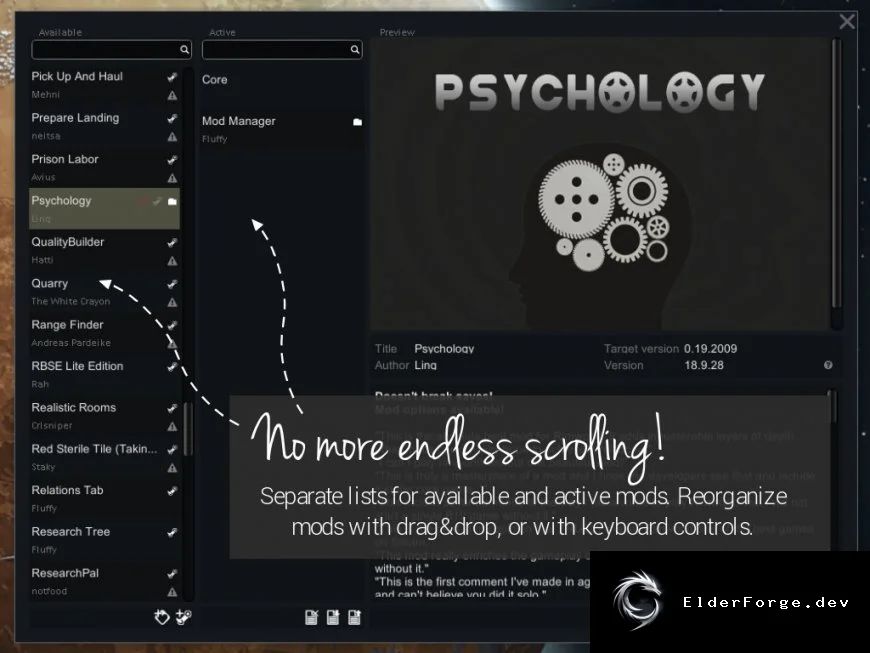Select the highlighted Psychology mod

point(104,209)
